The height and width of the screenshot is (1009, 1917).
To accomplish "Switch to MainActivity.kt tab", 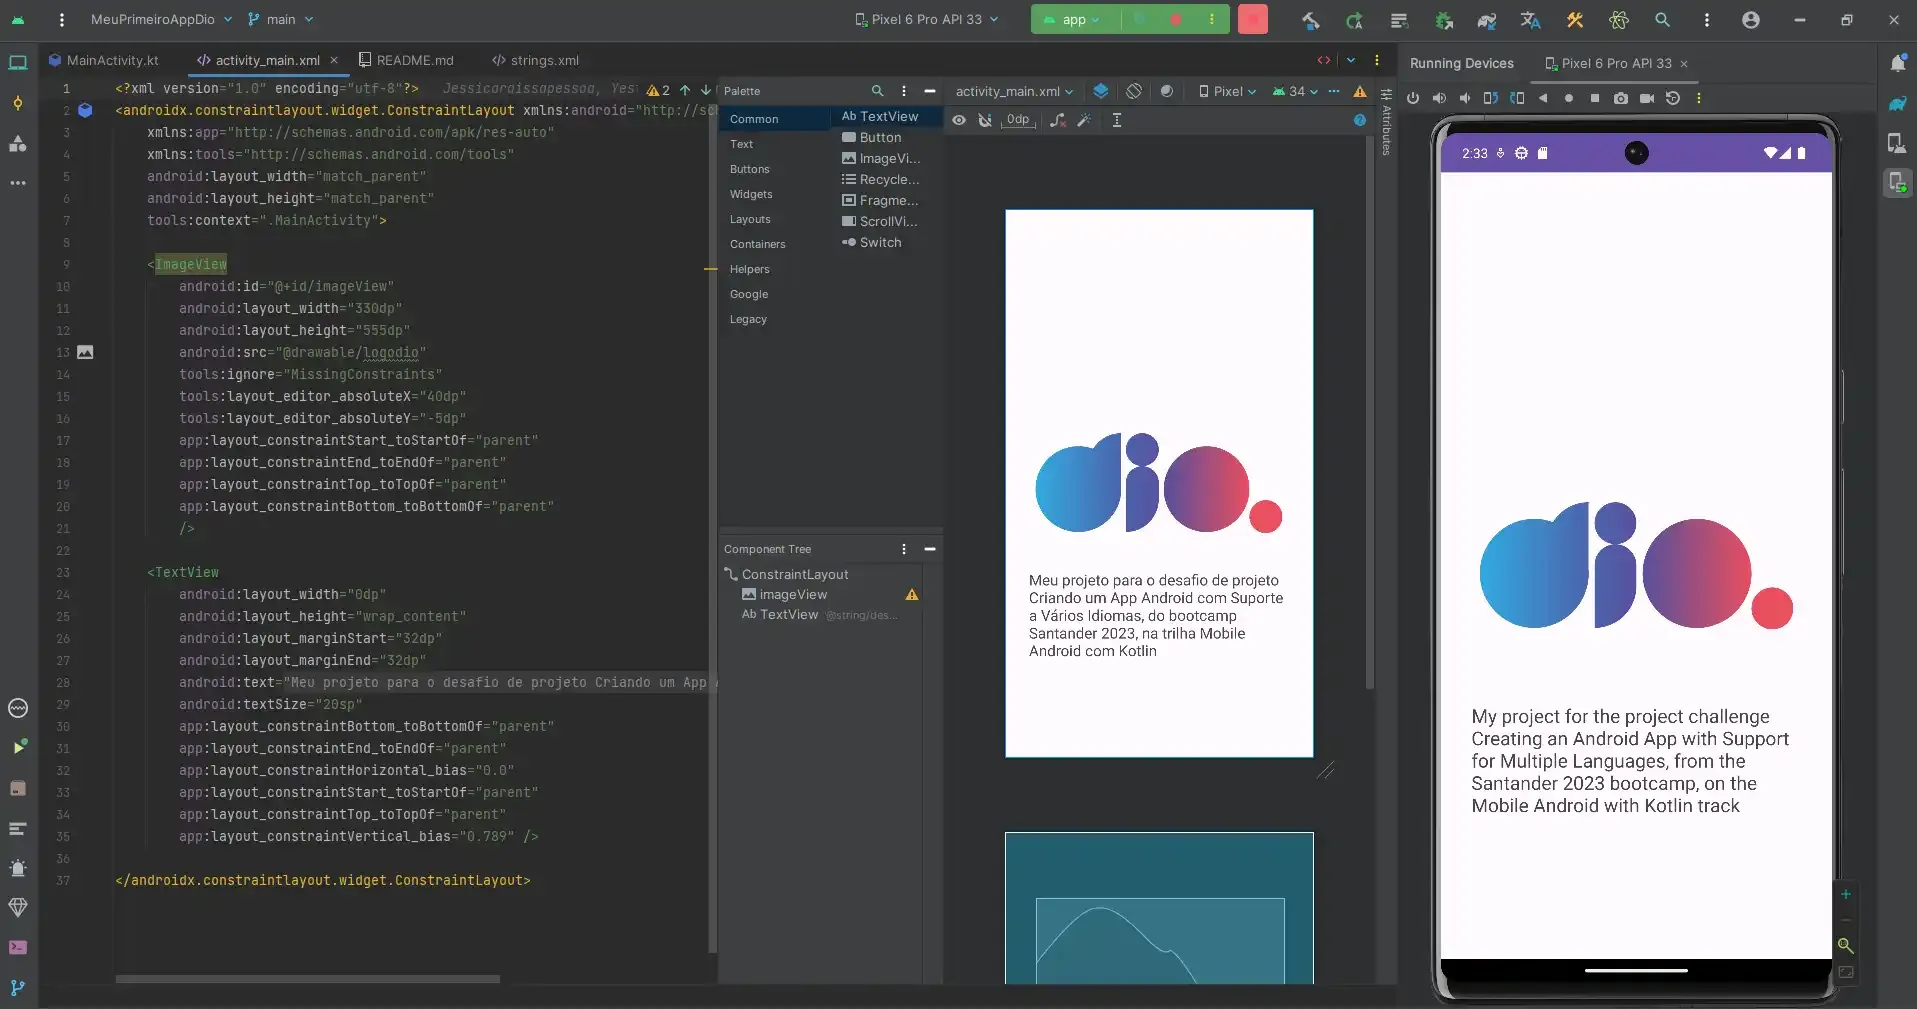I will 104,60.
